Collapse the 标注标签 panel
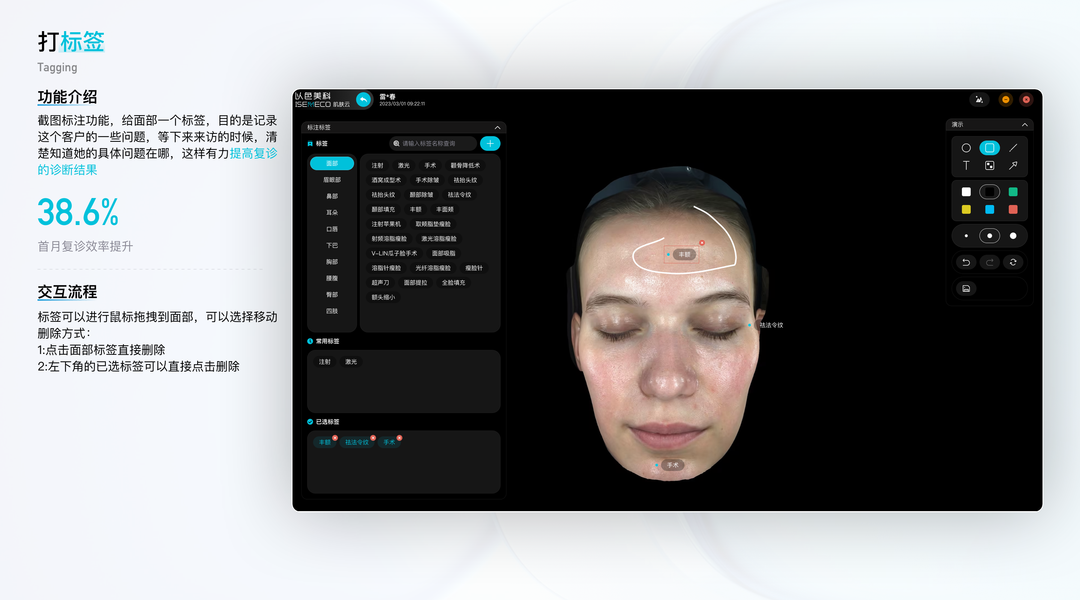Screen dimensions: 1080x600 click(497, 127)
